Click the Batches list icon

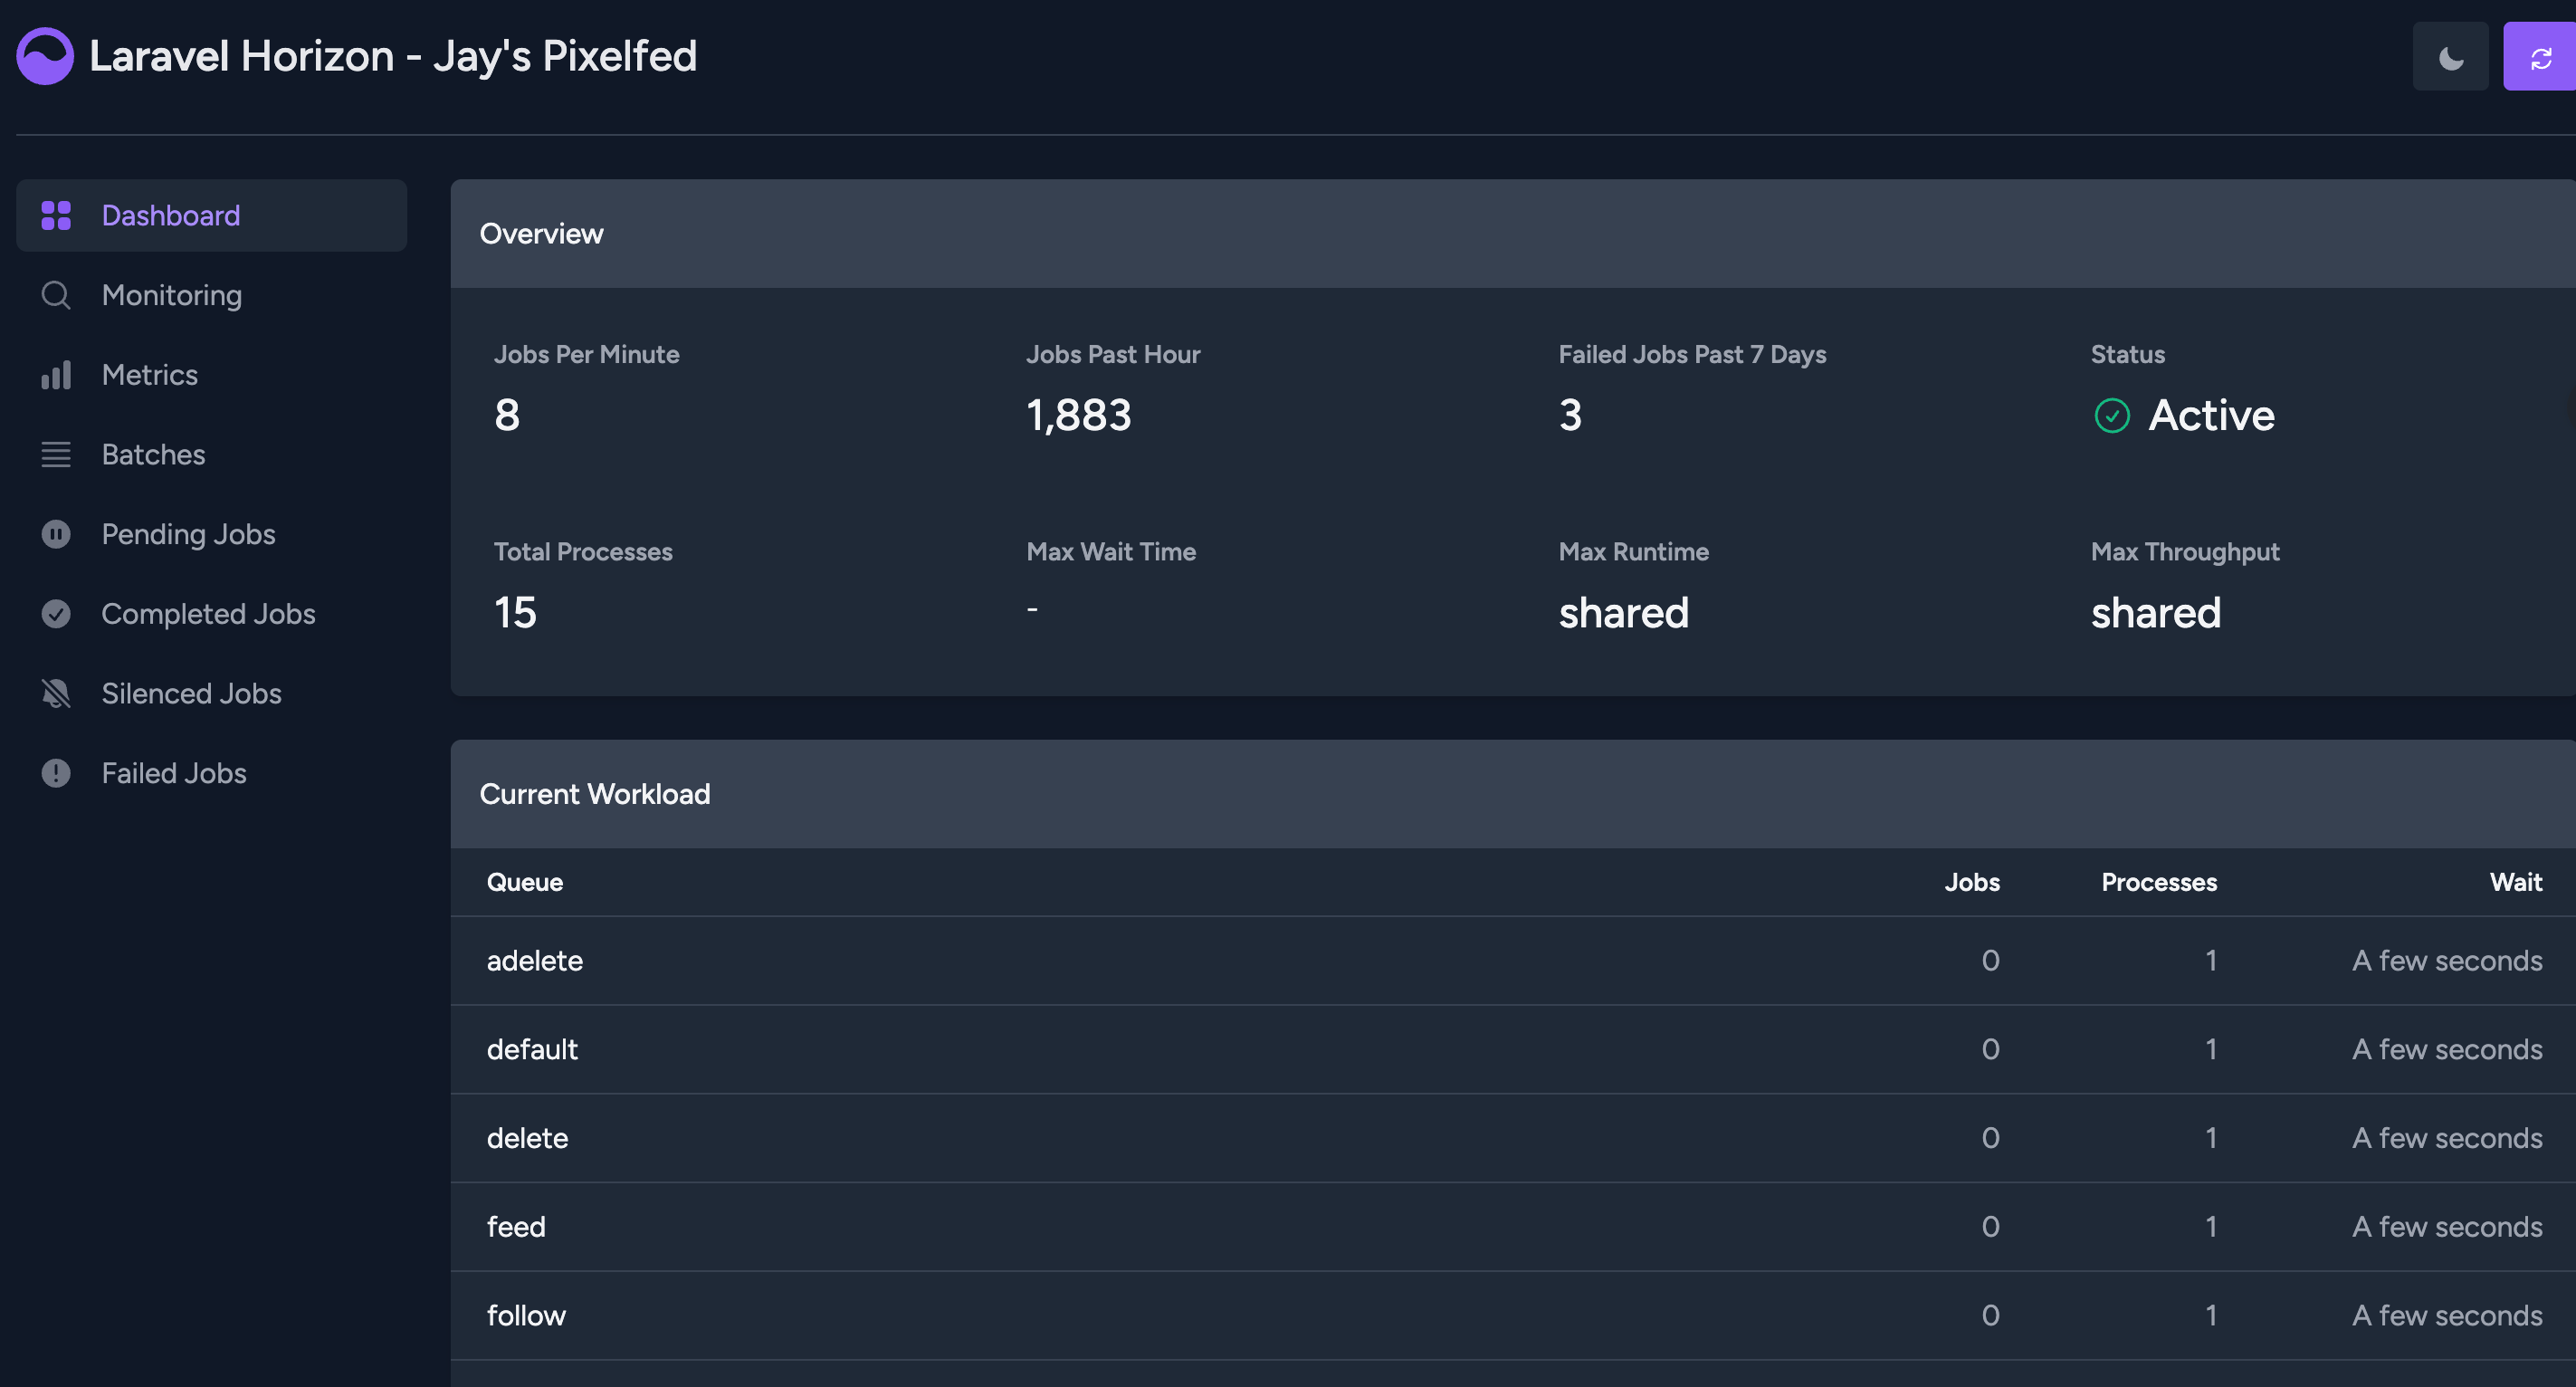[56, 455]
